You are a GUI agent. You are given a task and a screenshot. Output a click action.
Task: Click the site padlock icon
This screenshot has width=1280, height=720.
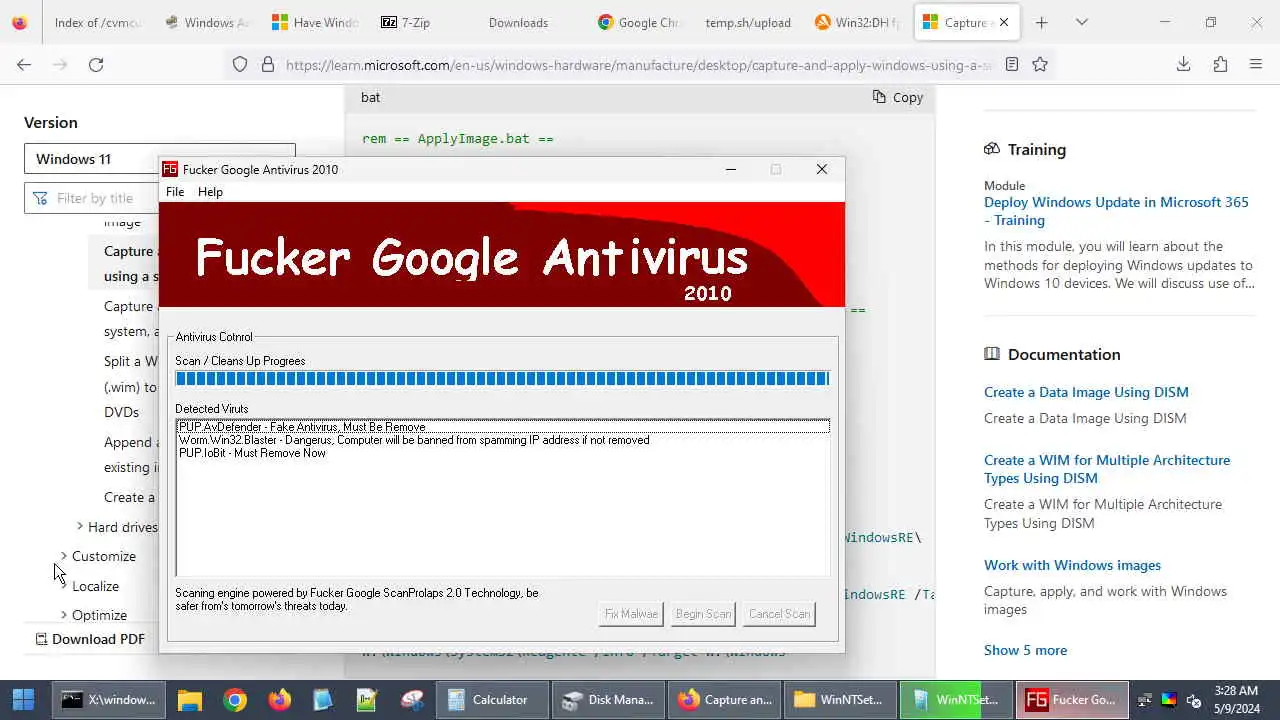click(x=268, y=64)
